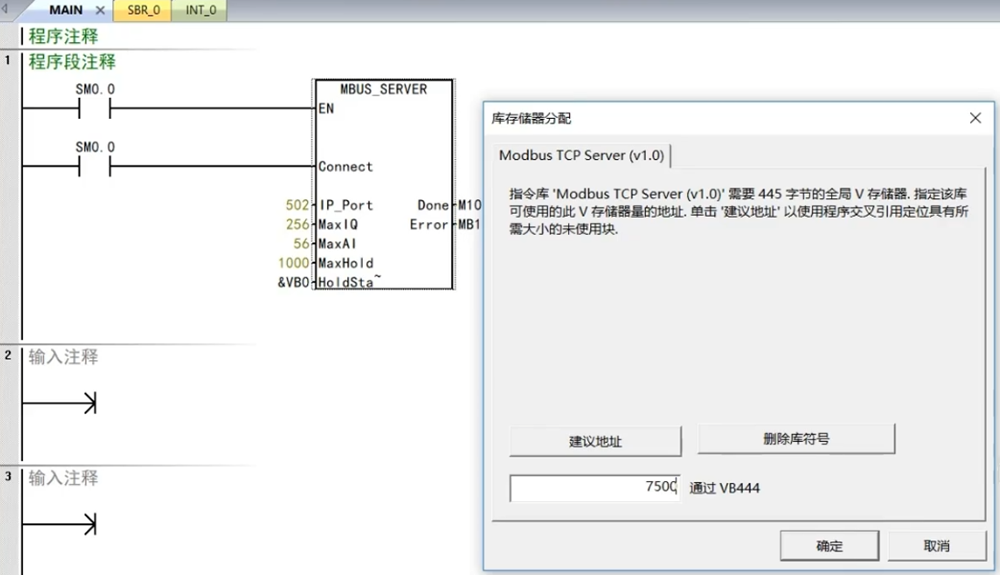Edit the 输入注释 comment in network 2
Image resolution: width=1000 pixels, height=575 pixels.
click(x=64, y=357)
